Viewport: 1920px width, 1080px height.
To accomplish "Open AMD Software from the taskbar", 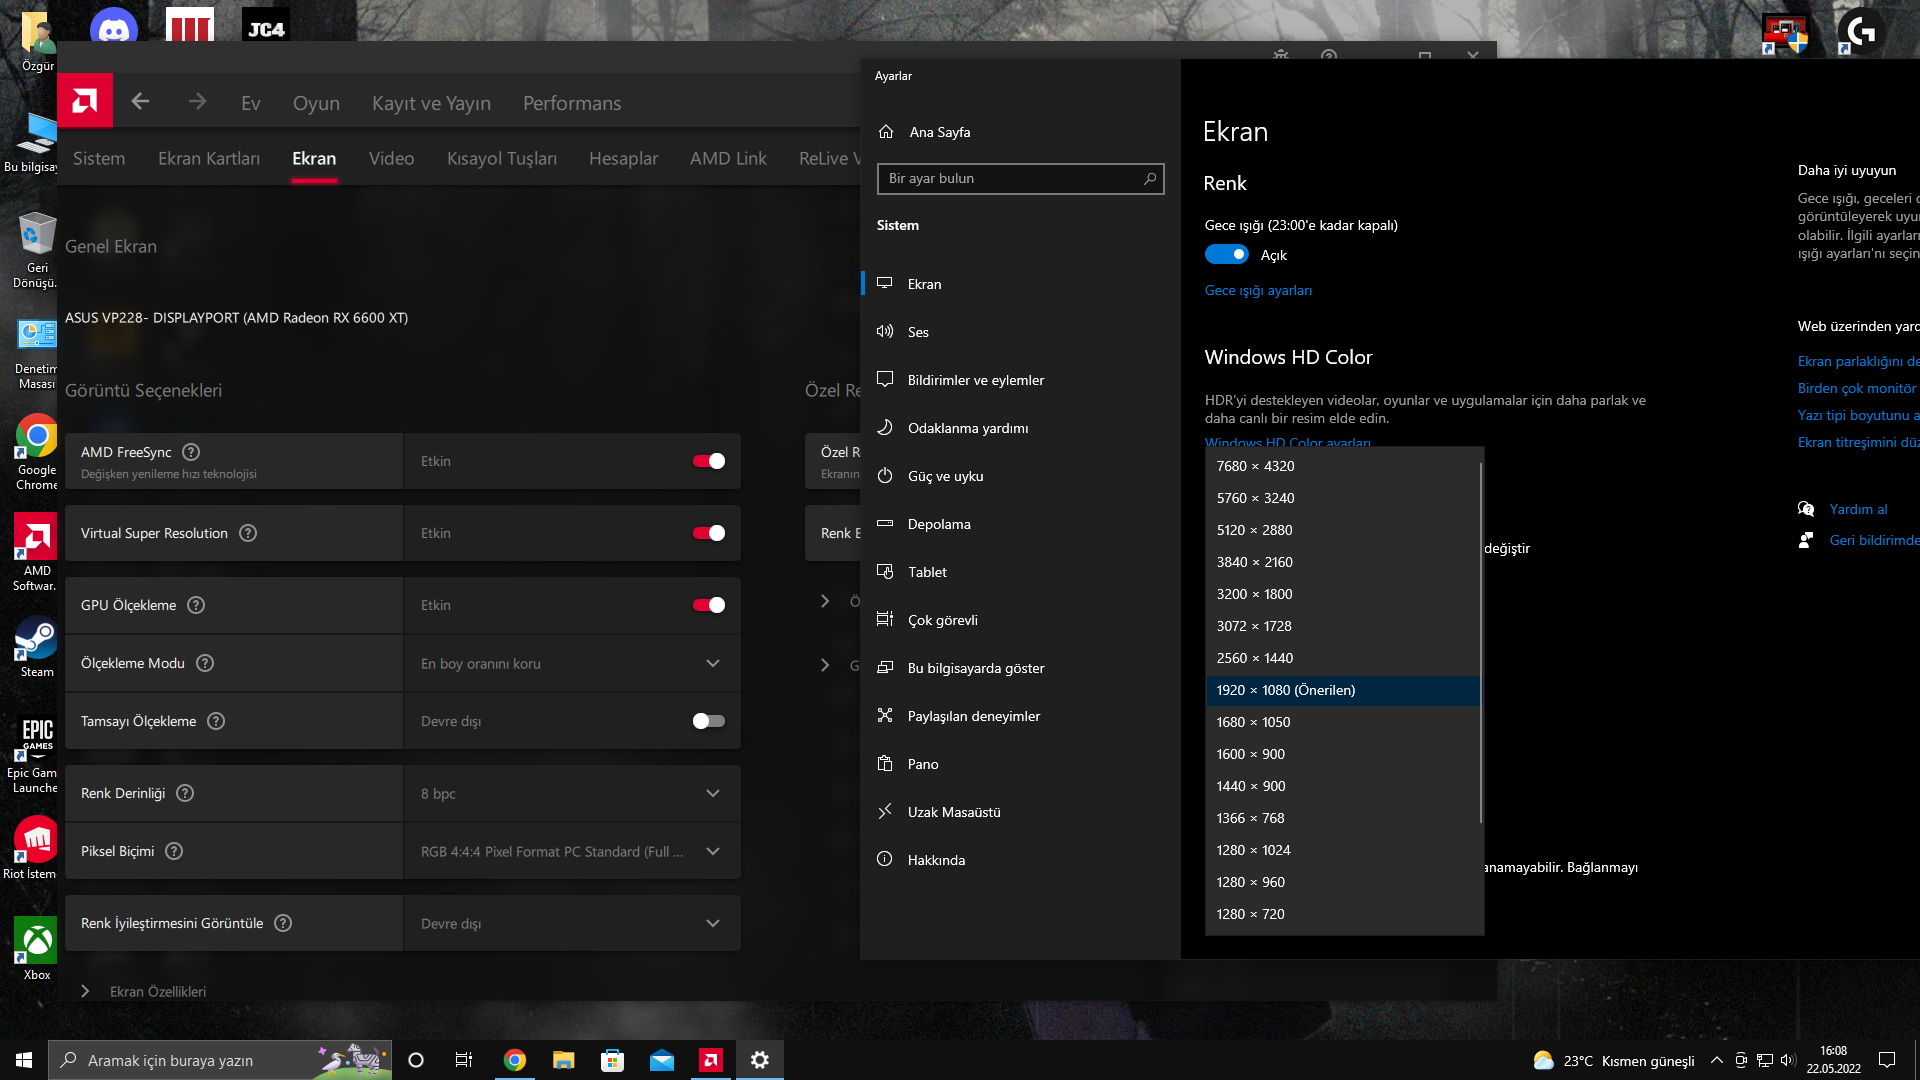I will [x=711, y=1060].
